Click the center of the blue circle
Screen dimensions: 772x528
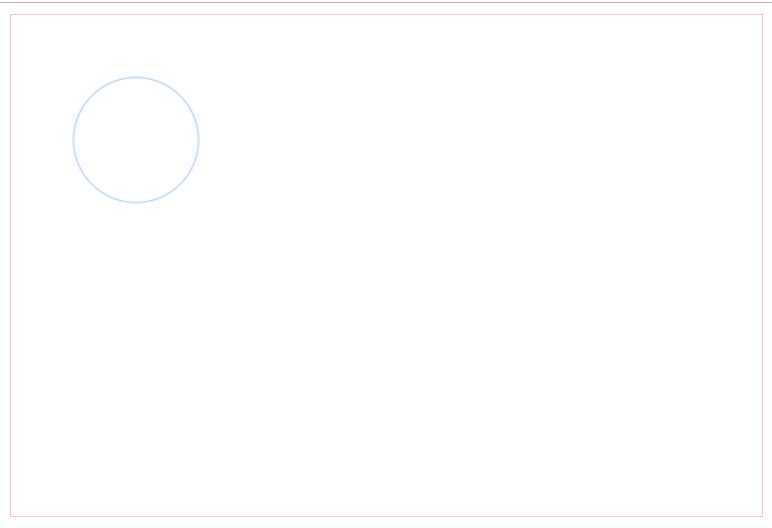(136, 140)
